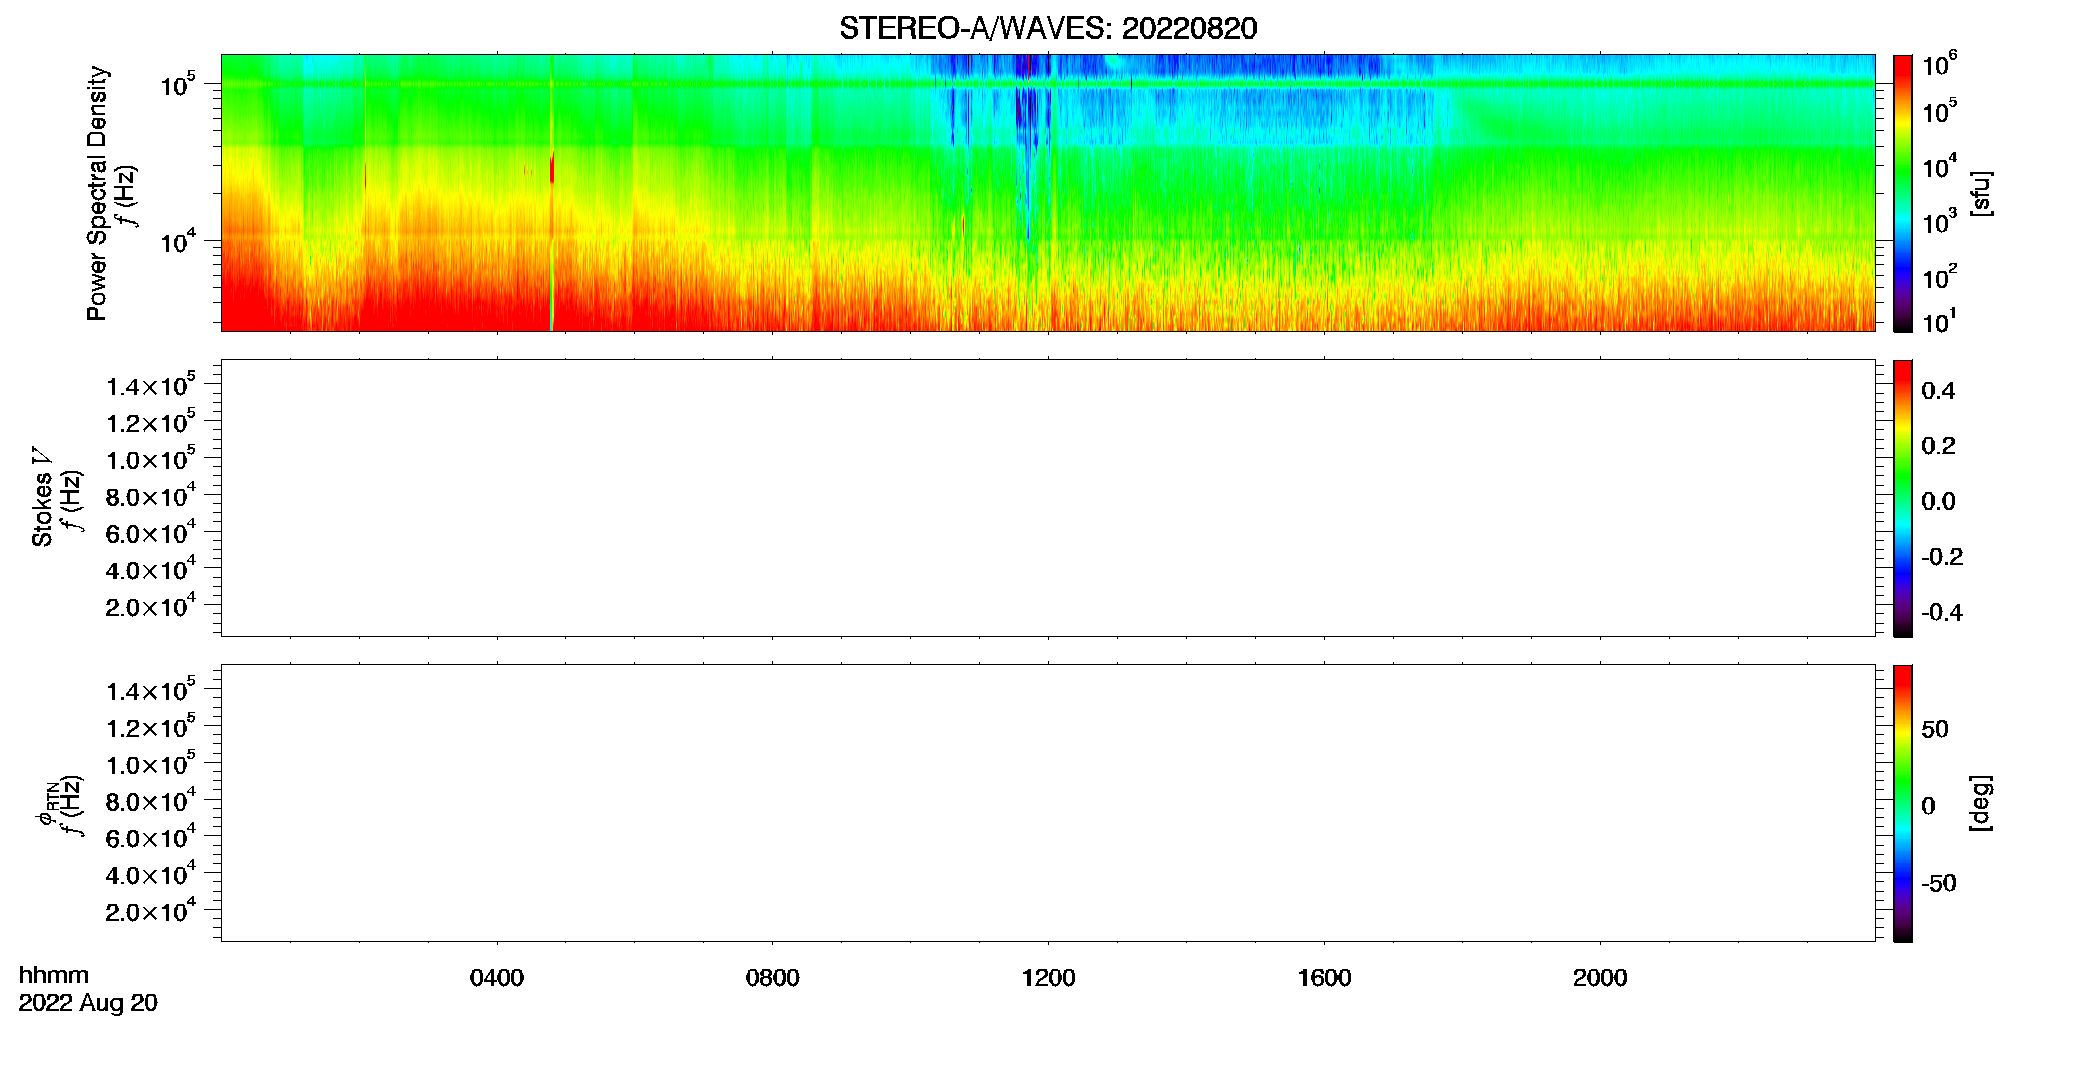Click the plot title "STEREO-A/WAVES: 20220820"
Viewport: 2096px width, 1080px height.
pyautogui.click(x=1048, y=28)
